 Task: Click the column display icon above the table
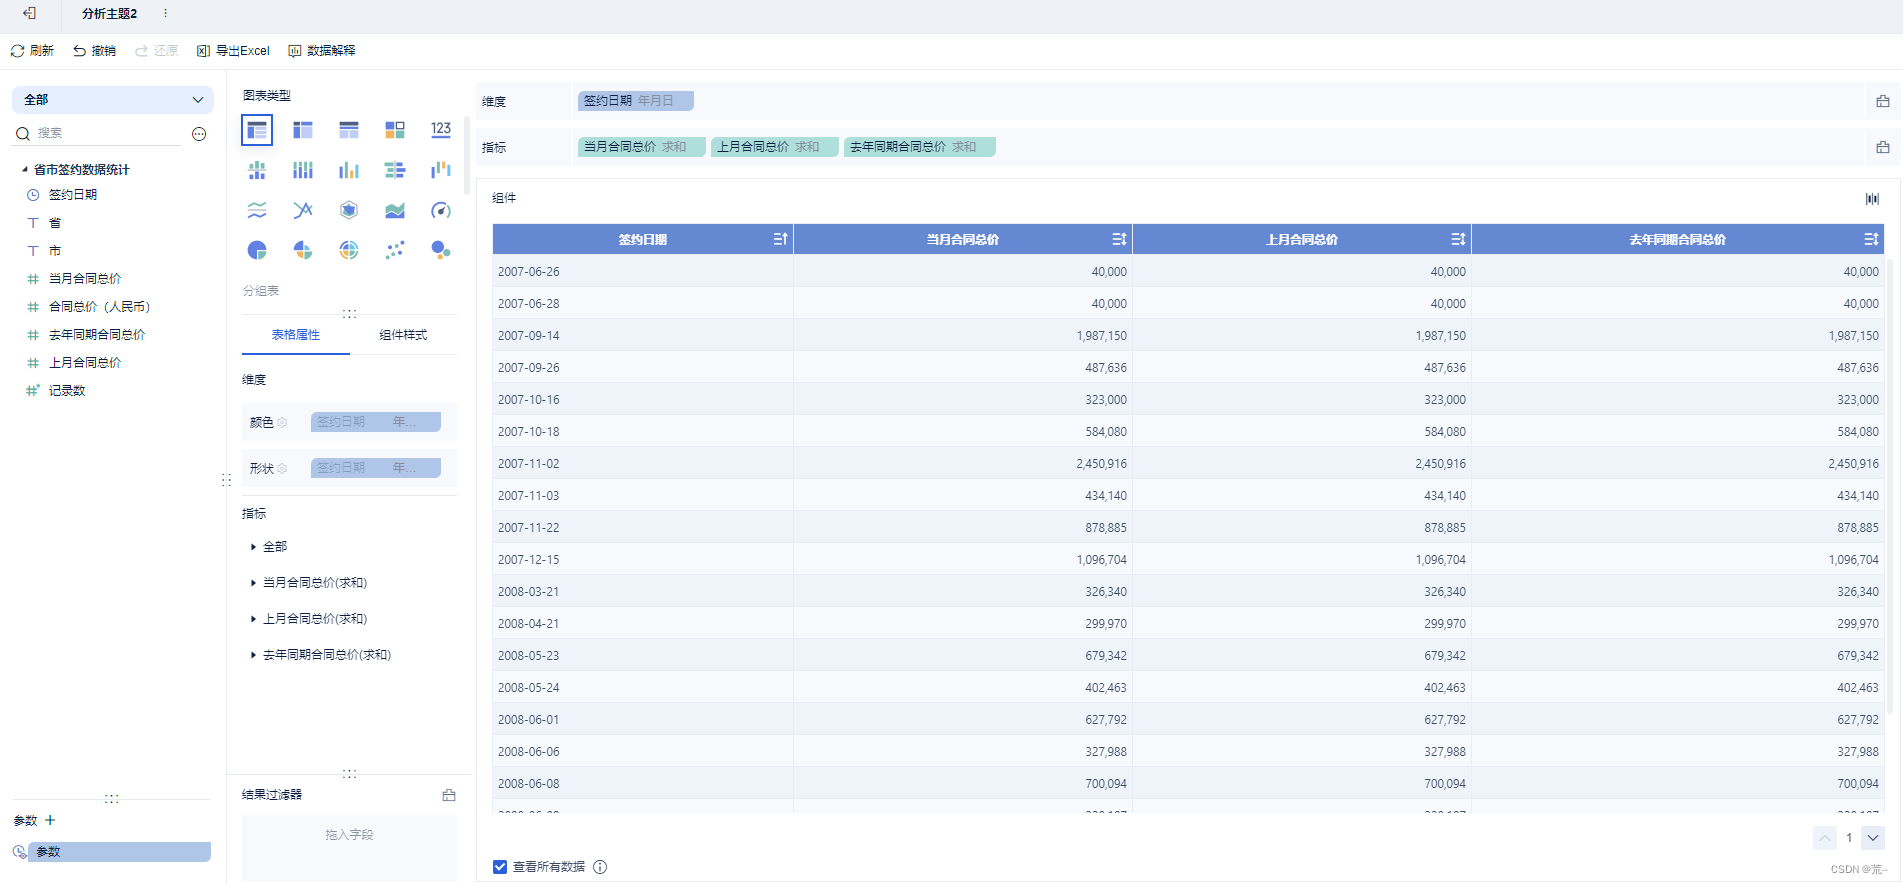pos(1872,198)
